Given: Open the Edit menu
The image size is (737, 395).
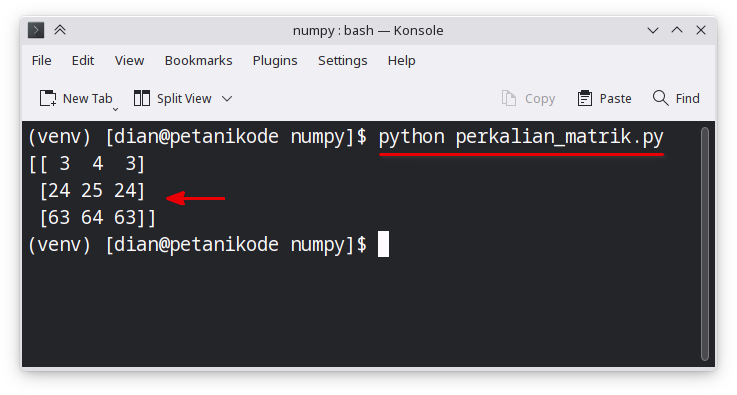Looking at the screenshot, I should tap(83, 61).
